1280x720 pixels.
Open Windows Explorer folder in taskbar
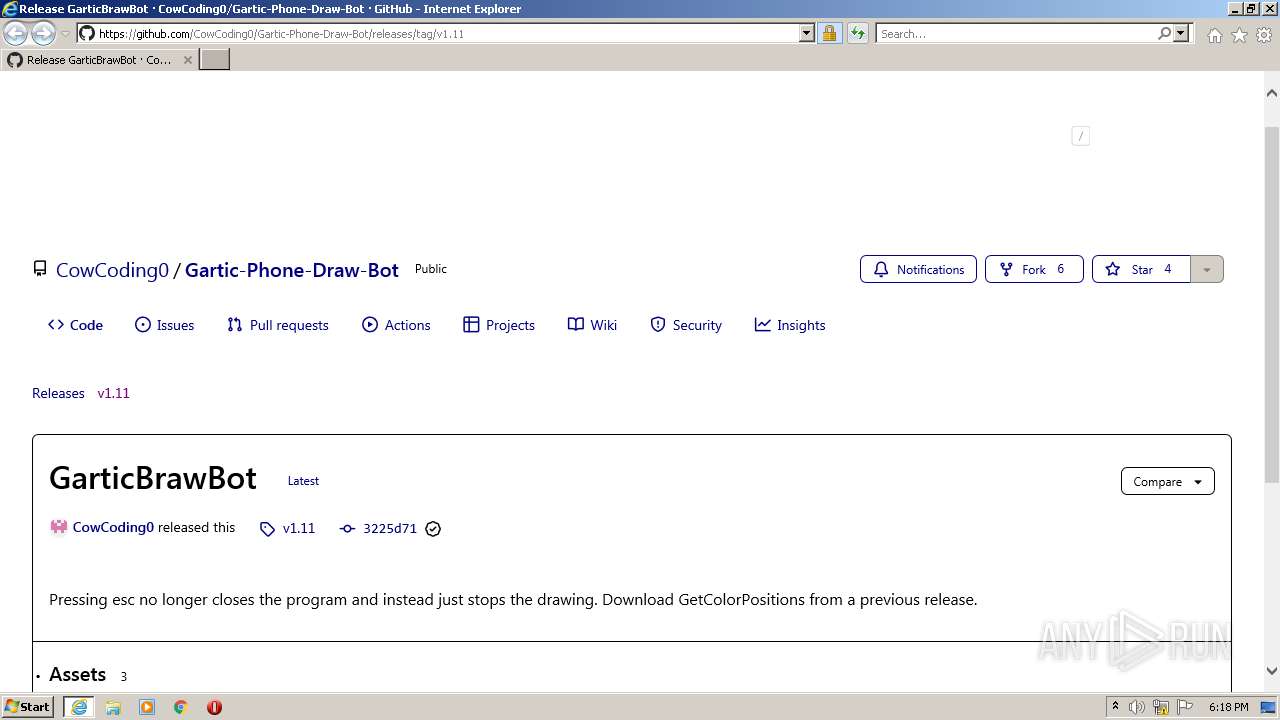pyautogui.click(x=113, y=707)
